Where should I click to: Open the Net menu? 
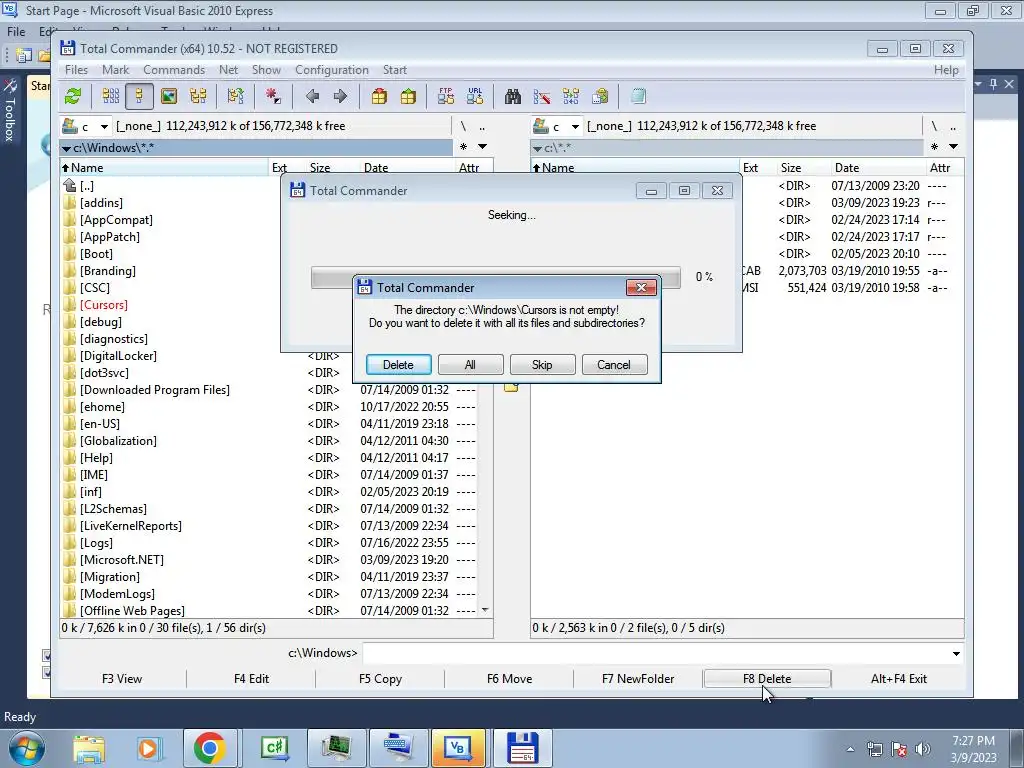pyautogui.click(x=229, y=70)
